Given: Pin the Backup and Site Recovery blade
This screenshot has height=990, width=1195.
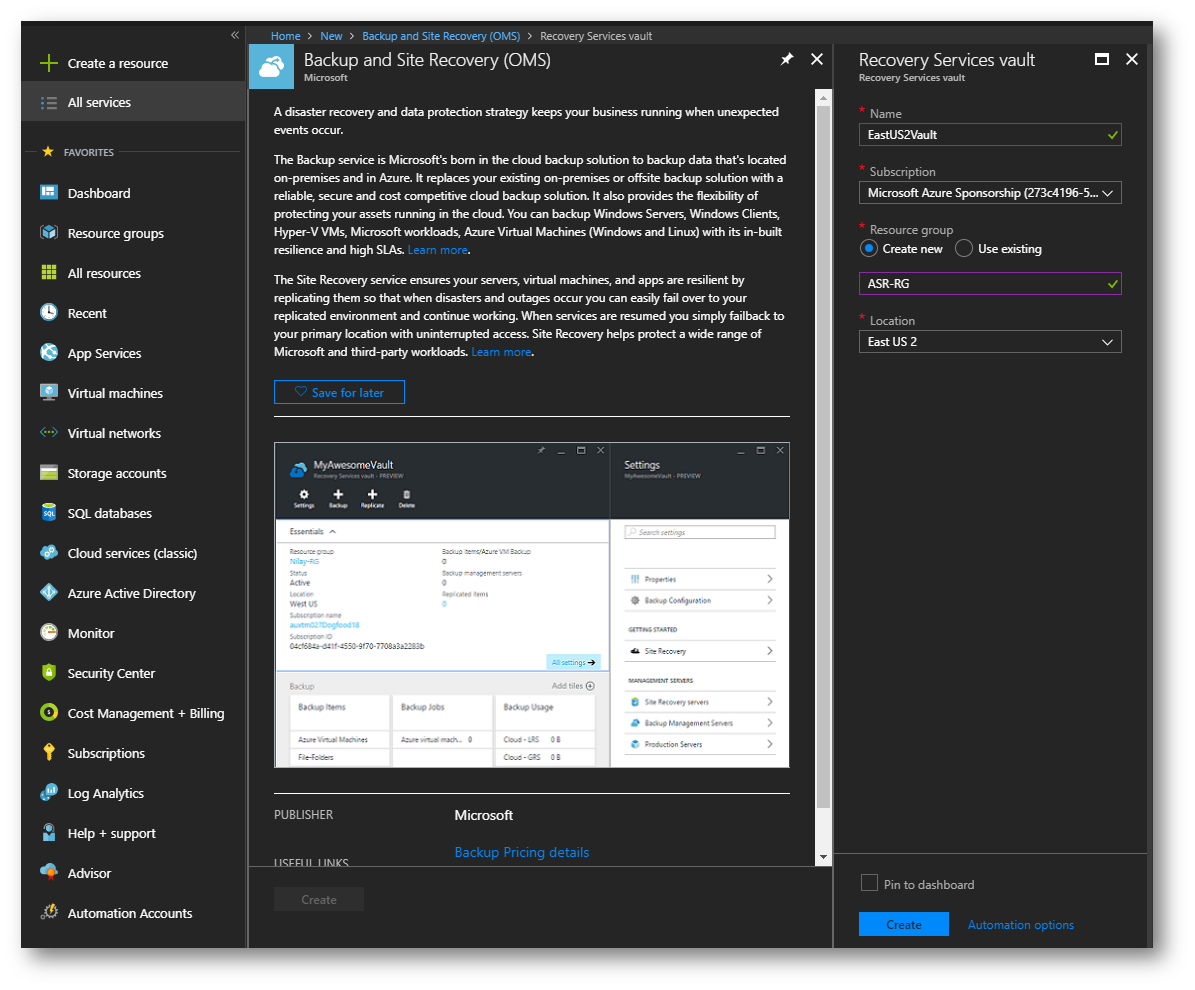Looking at the screenshot, I should click(787, 59).
